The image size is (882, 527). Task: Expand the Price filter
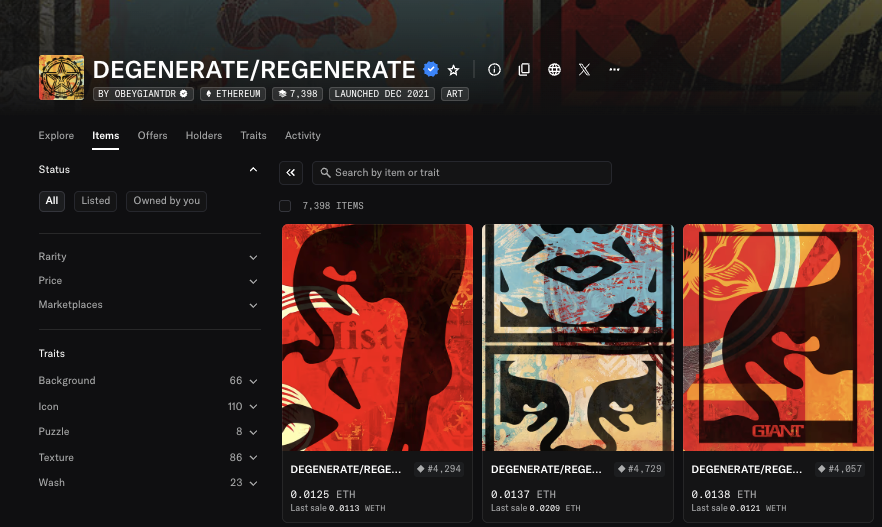tap(148, 281)
